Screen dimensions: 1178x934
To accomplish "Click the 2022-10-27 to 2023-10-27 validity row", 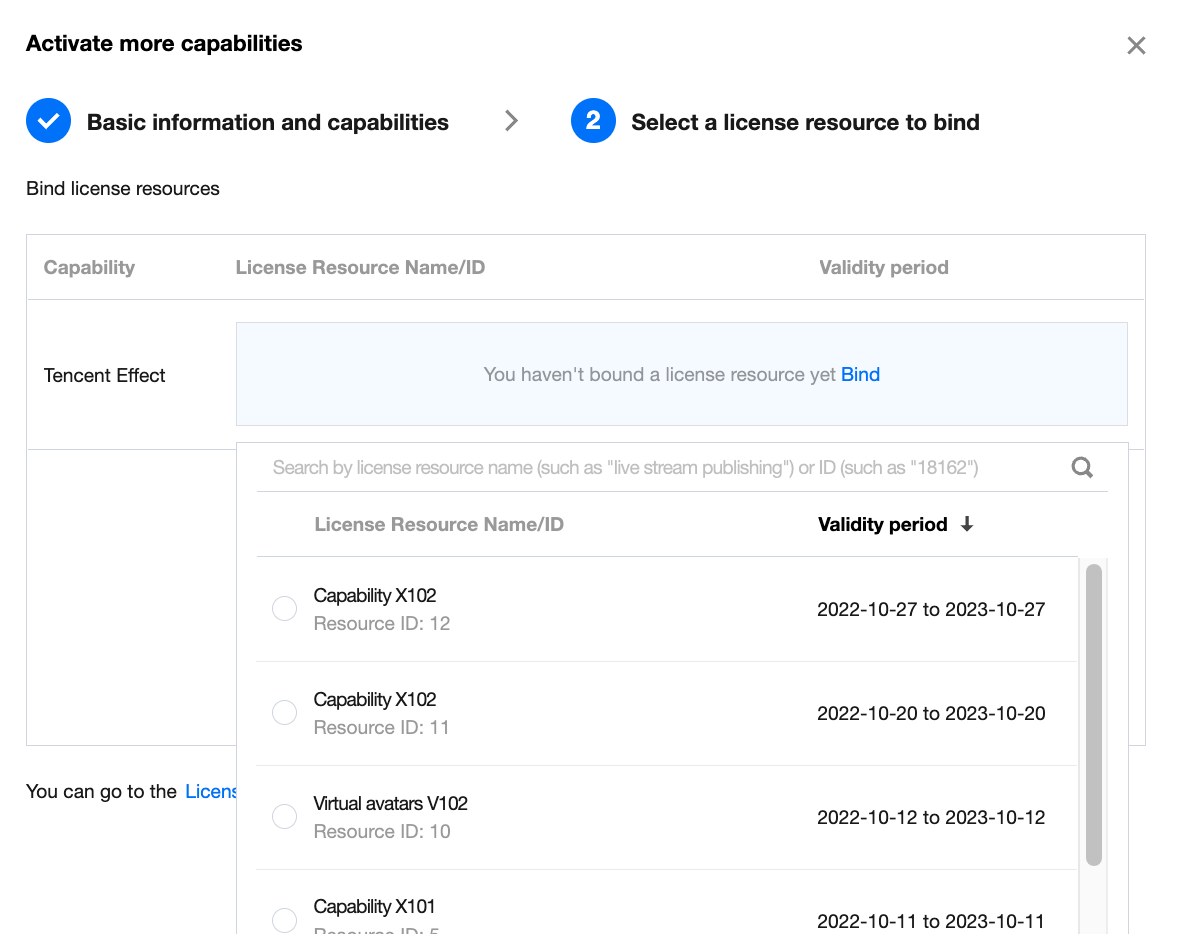I will click(x=931, y=609).
